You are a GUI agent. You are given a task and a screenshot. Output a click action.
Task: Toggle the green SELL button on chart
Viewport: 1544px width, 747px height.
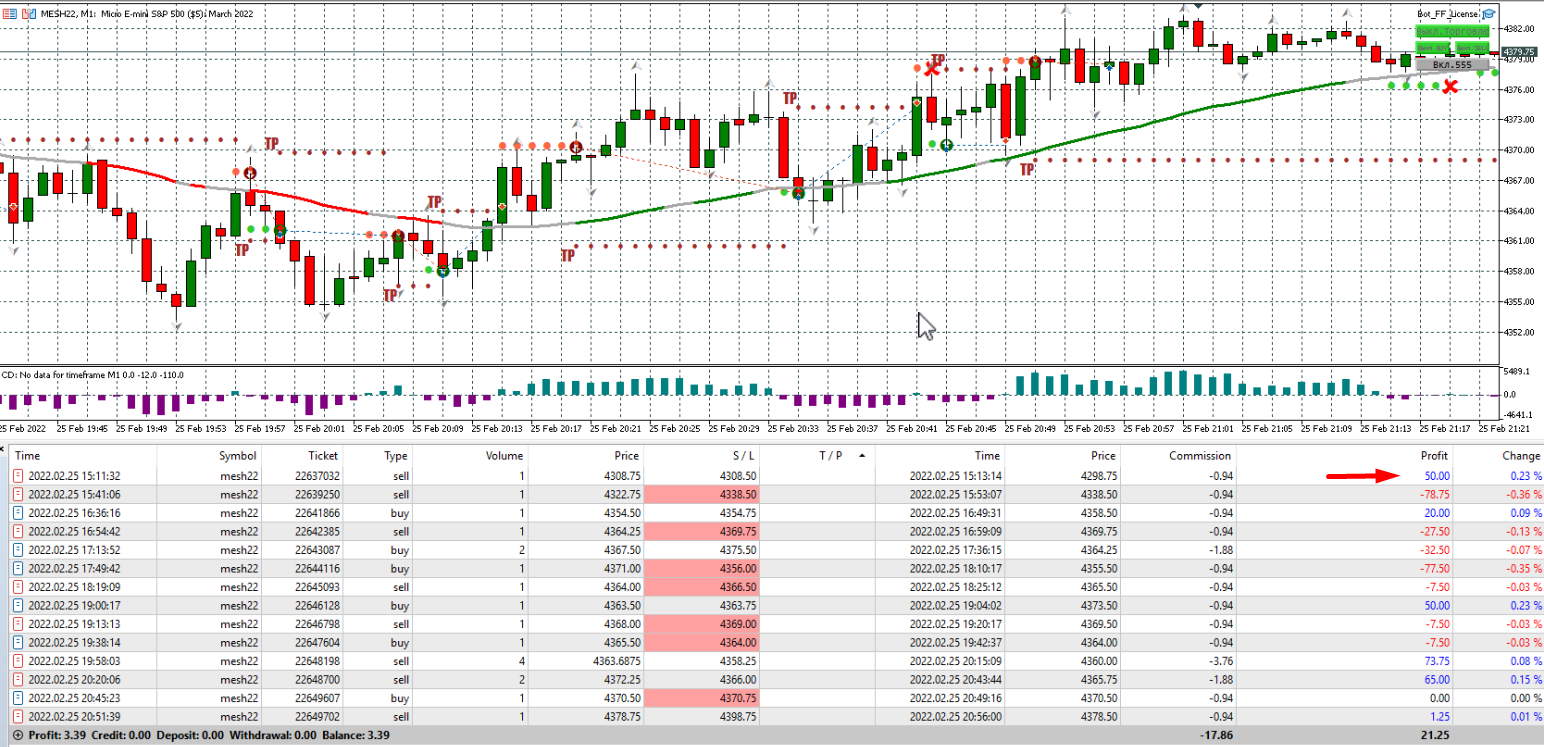coord(1471,48)
